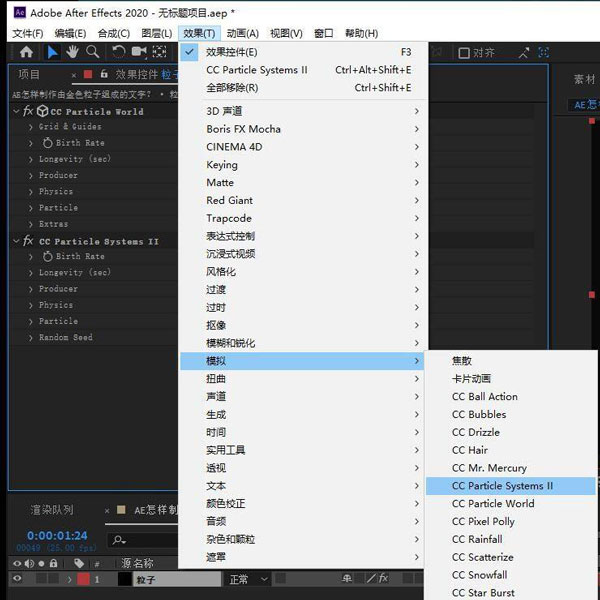Toggle visibility eye of 粒子 layer
The width and height of the screenshot is (600, 600).
point(17,578)
